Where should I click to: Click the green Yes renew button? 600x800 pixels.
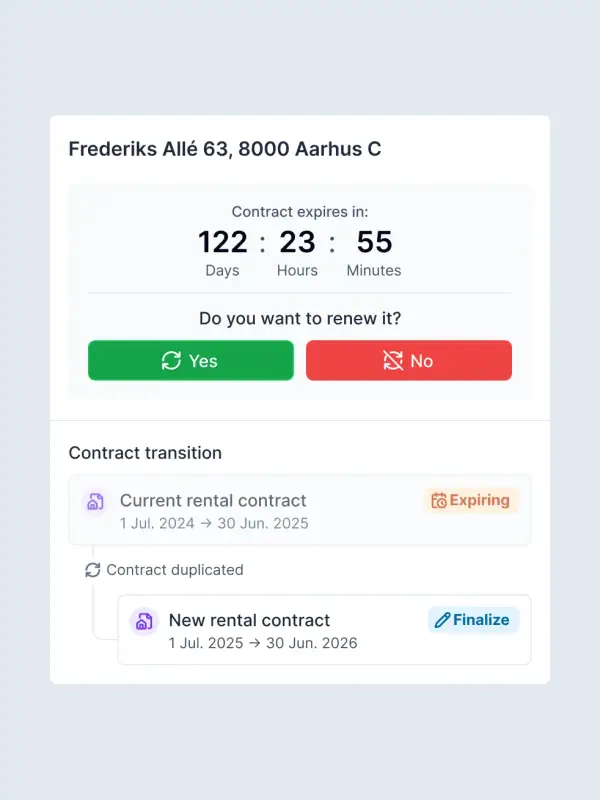[x=190, y=361]
